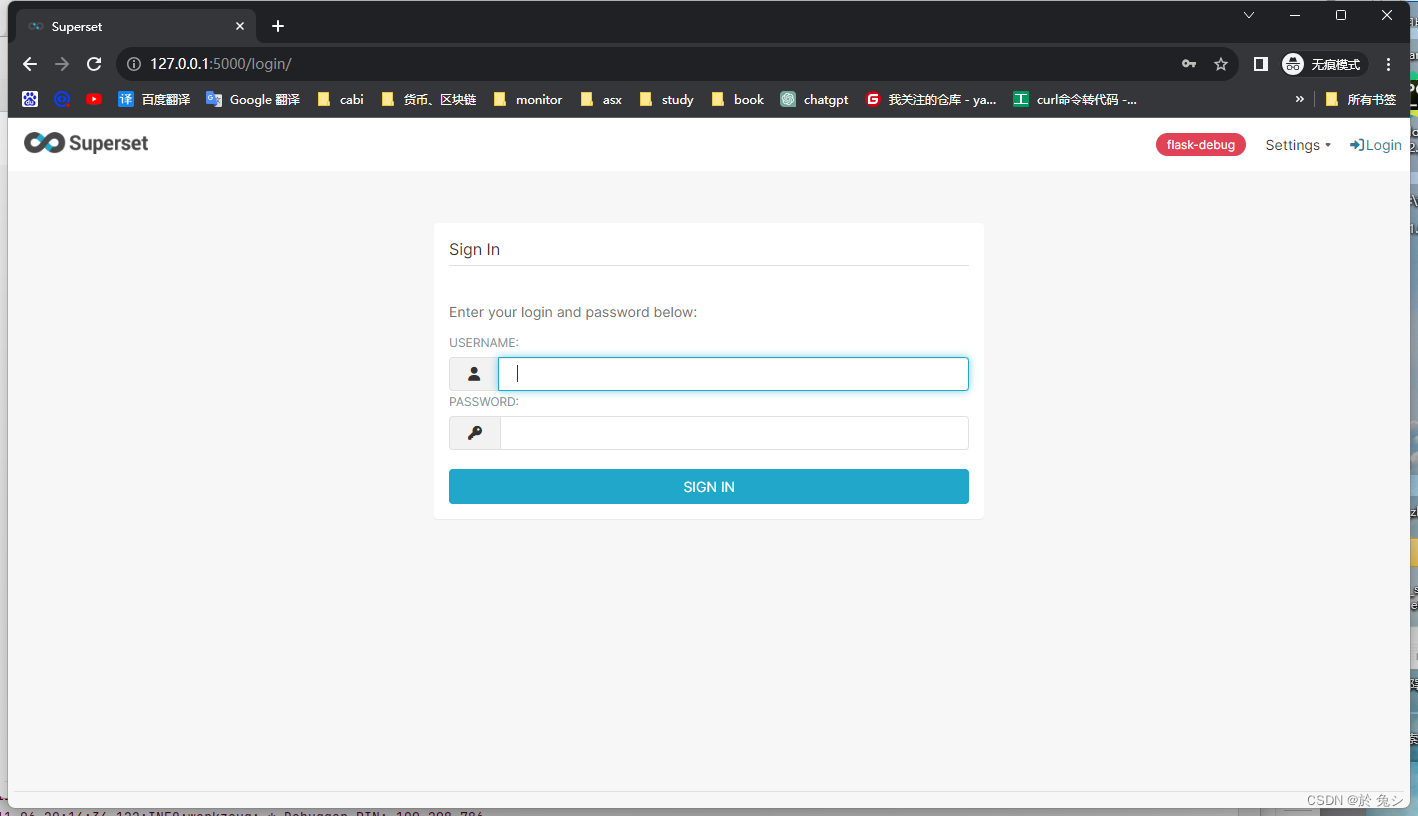Viewport: 1418px width, 816px height.
Task: Click the Superset logo
Action: [x=86, y=143]
